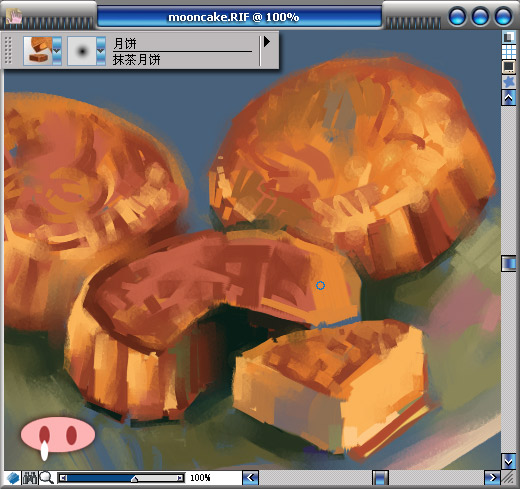Viewport: 520px width, 489px height.
Task: Click the vertical scroll up arrow
Action: (x=509, y=98)
